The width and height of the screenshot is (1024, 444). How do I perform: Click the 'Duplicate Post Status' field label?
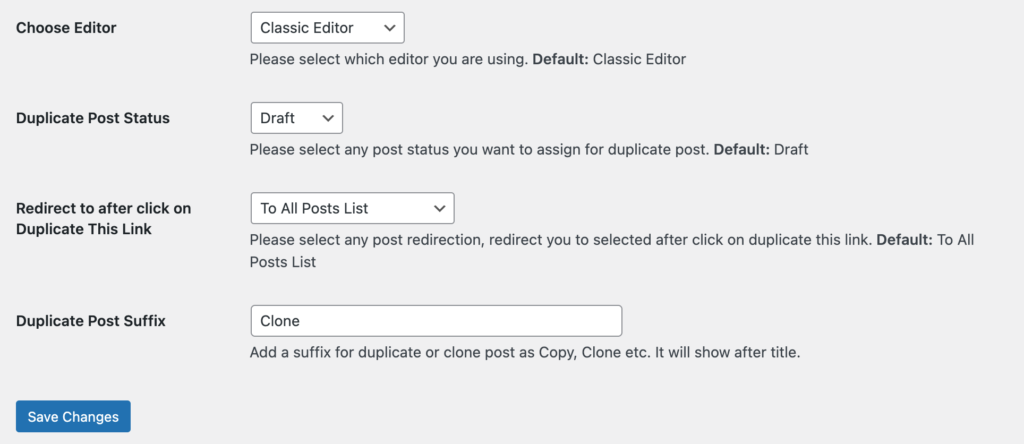click(x=93, y=118)
